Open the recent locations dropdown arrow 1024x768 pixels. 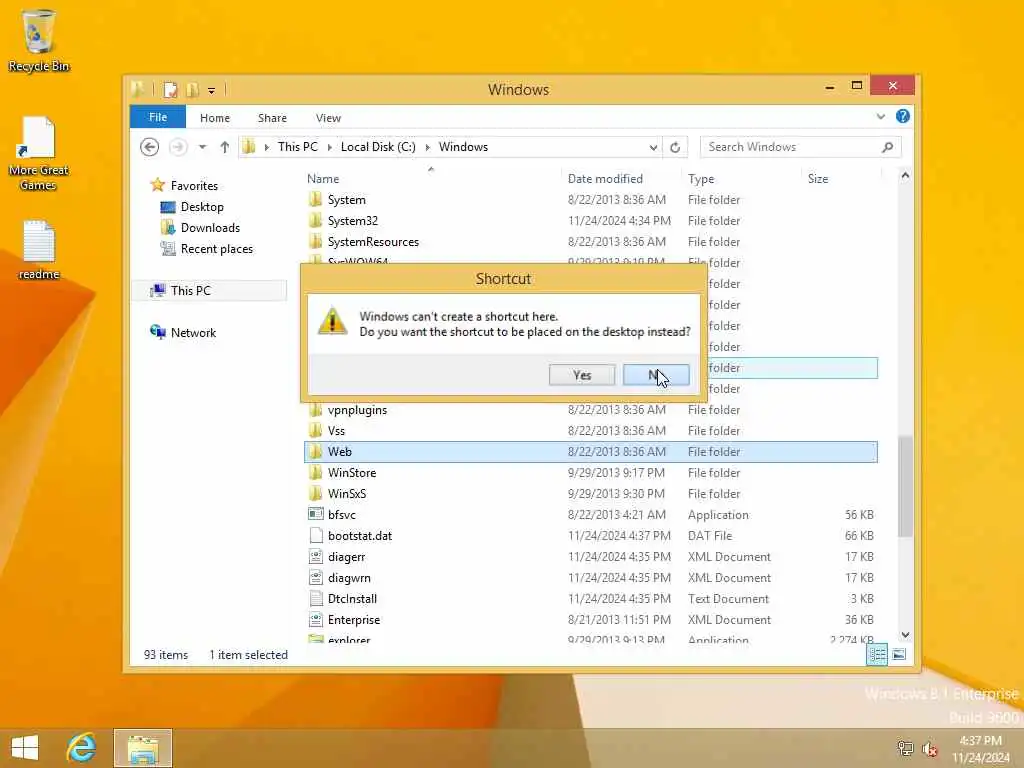pyautogui.click(x=202, y=147)
